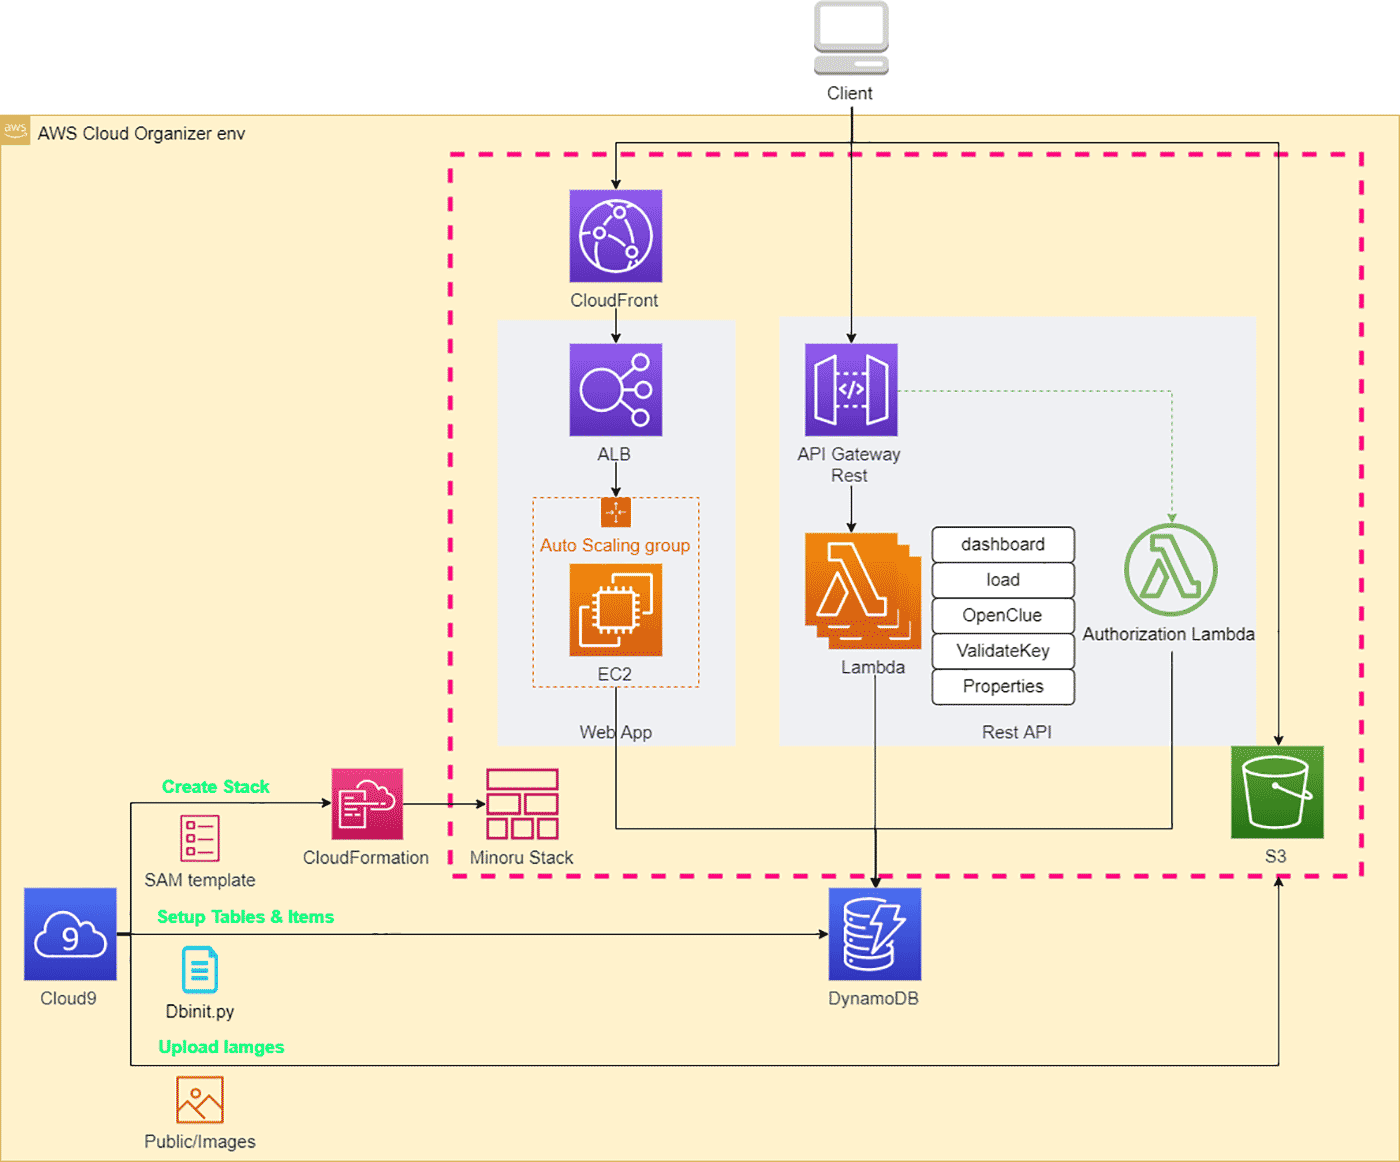This screenshot has height=1162, width=1400.
Task: Click the Dbinit.py file icon
Action: pyautogui.click(x=200, y=970)
